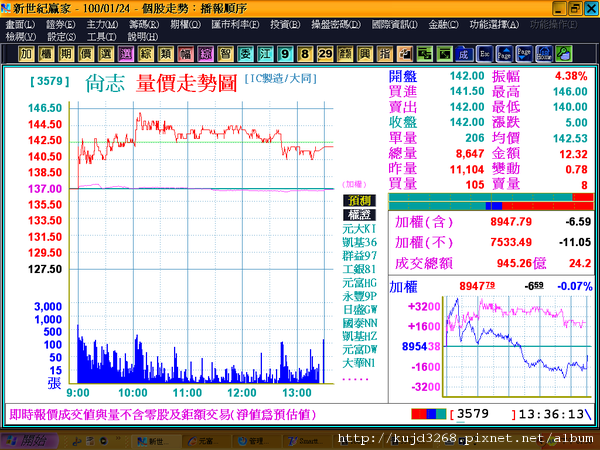The width and height of the screenshot is (600, 450).
Task: Select the 群益97 warrant link
Action: [x=359, y=256]
